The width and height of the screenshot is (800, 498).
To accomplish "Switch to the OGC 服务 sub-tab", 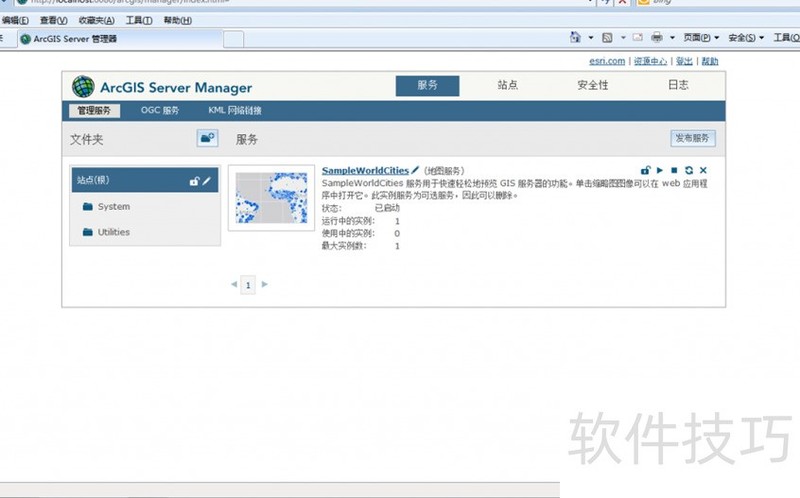I will tap(160, 111).
